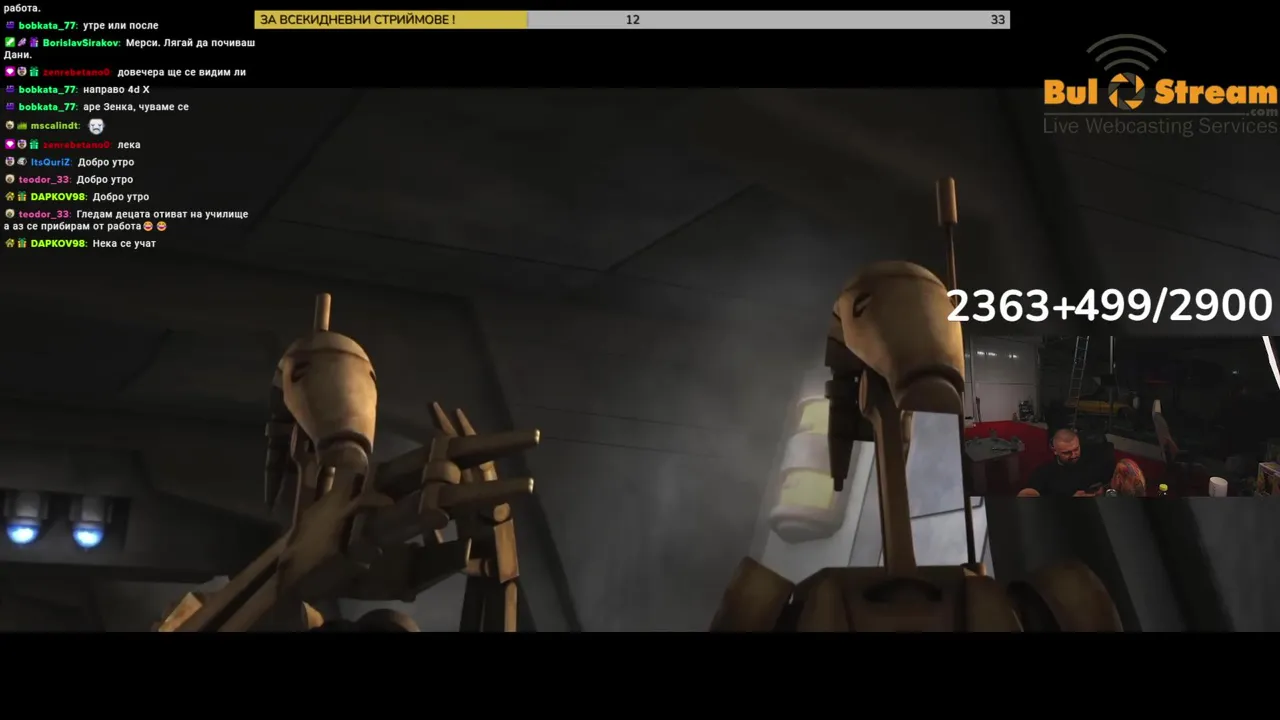Click the crying face emote after mscalindt
Image resolution: width=1280 pixels, height=720 pixels.
[x=96, y=126]
